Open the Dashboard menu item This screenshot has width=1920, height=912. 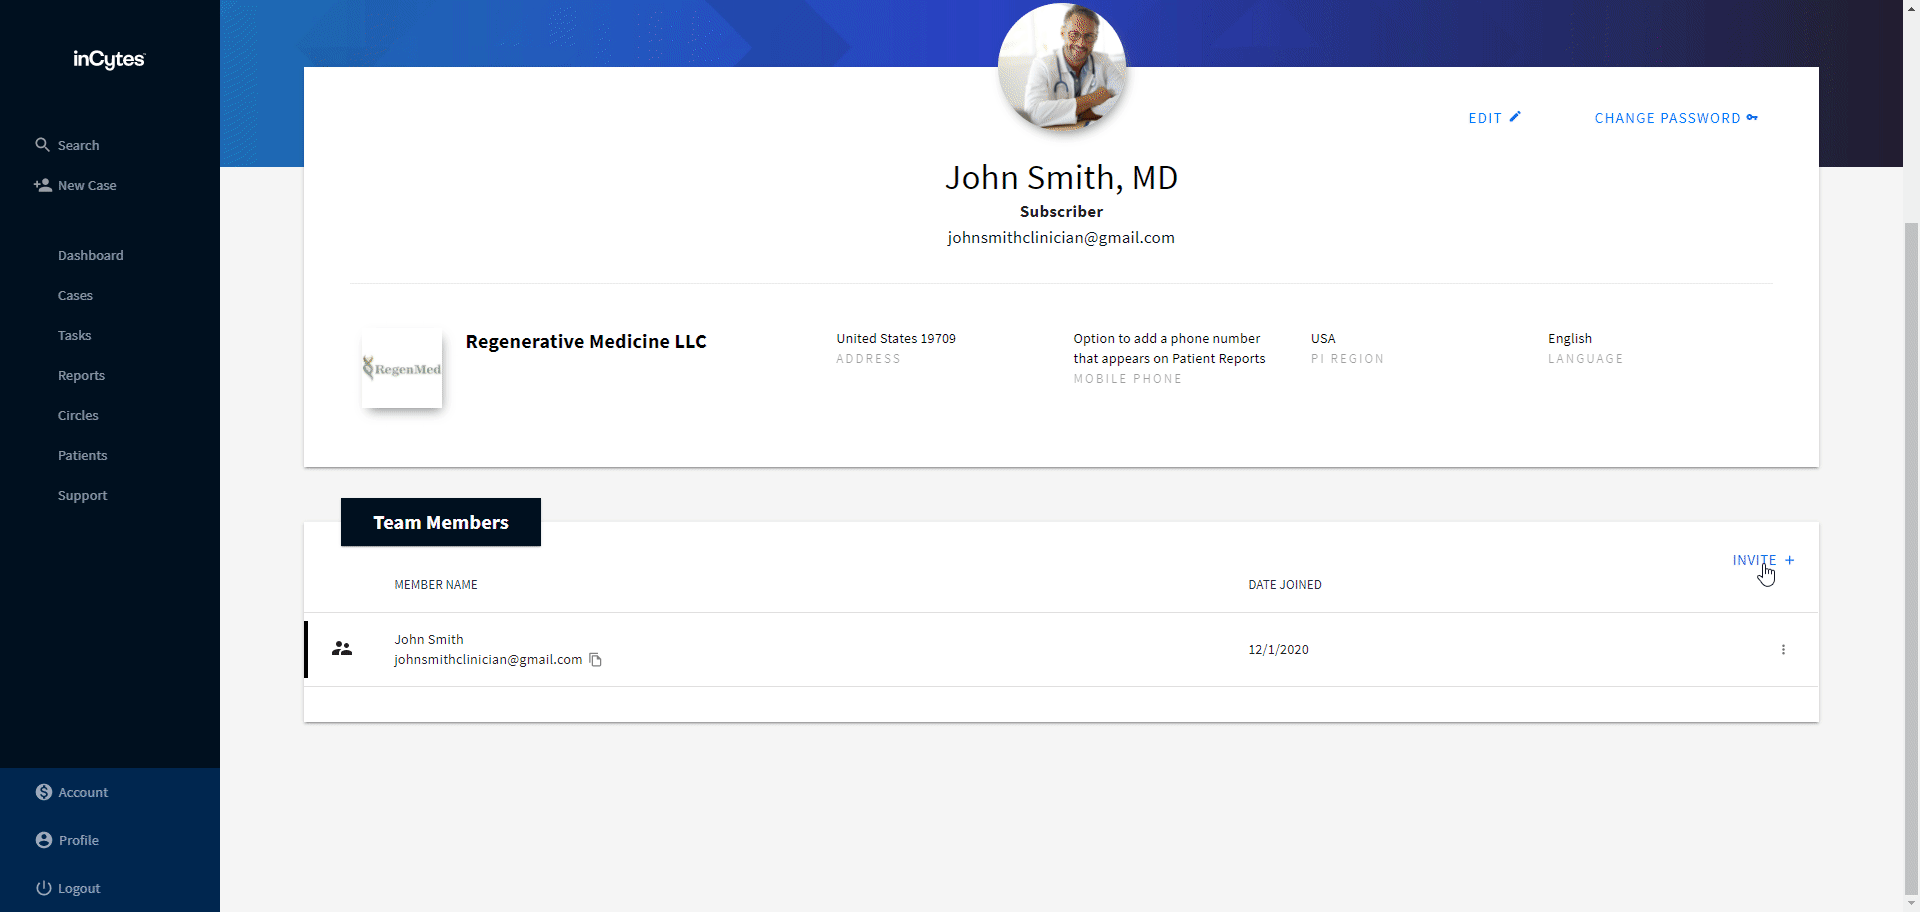click(x=91, y=255)
